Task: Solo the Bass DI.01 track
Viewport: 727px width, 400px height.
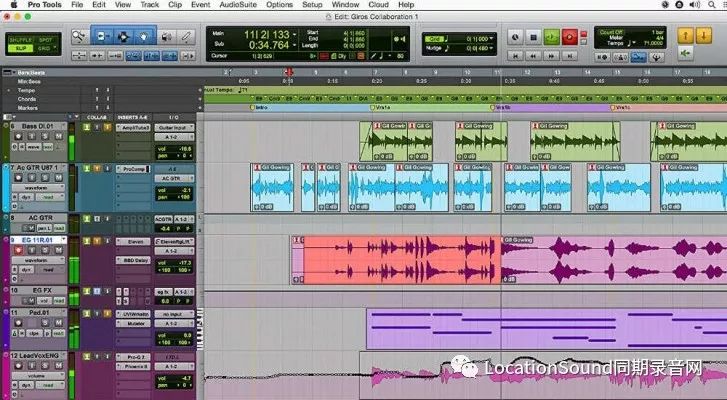Action: coord(45,136)
